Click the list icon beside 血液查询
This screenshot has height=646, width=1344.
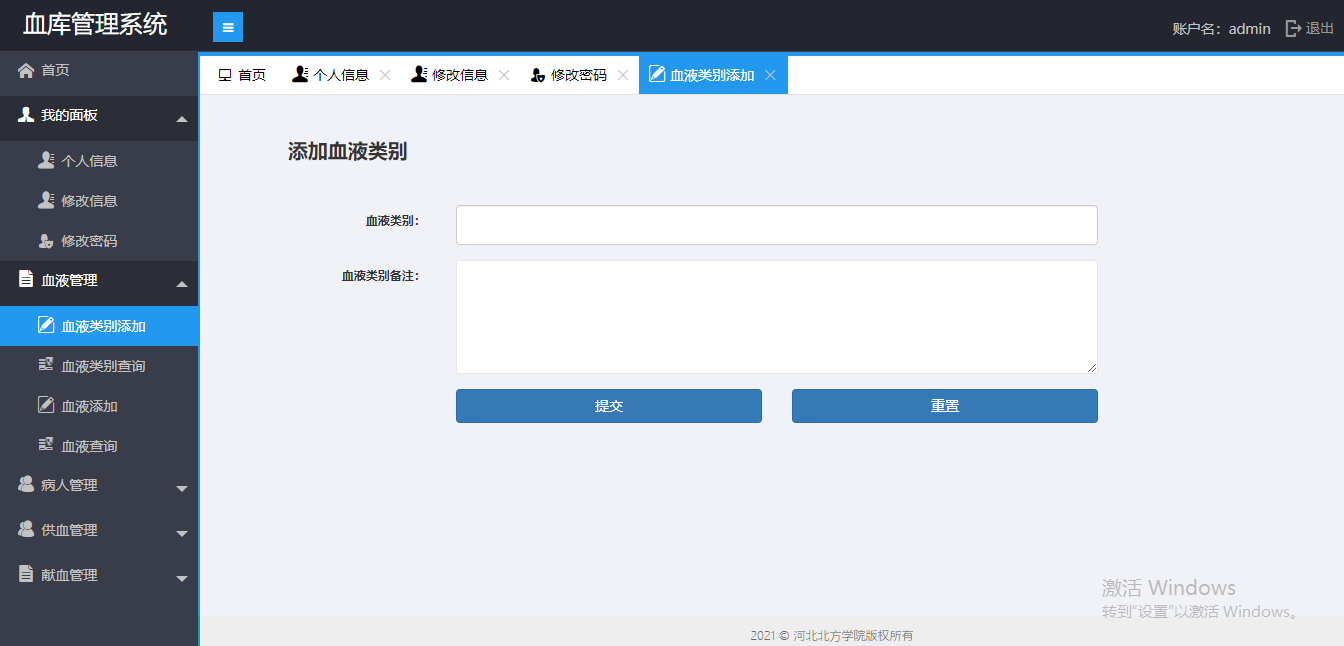[46, 445]
